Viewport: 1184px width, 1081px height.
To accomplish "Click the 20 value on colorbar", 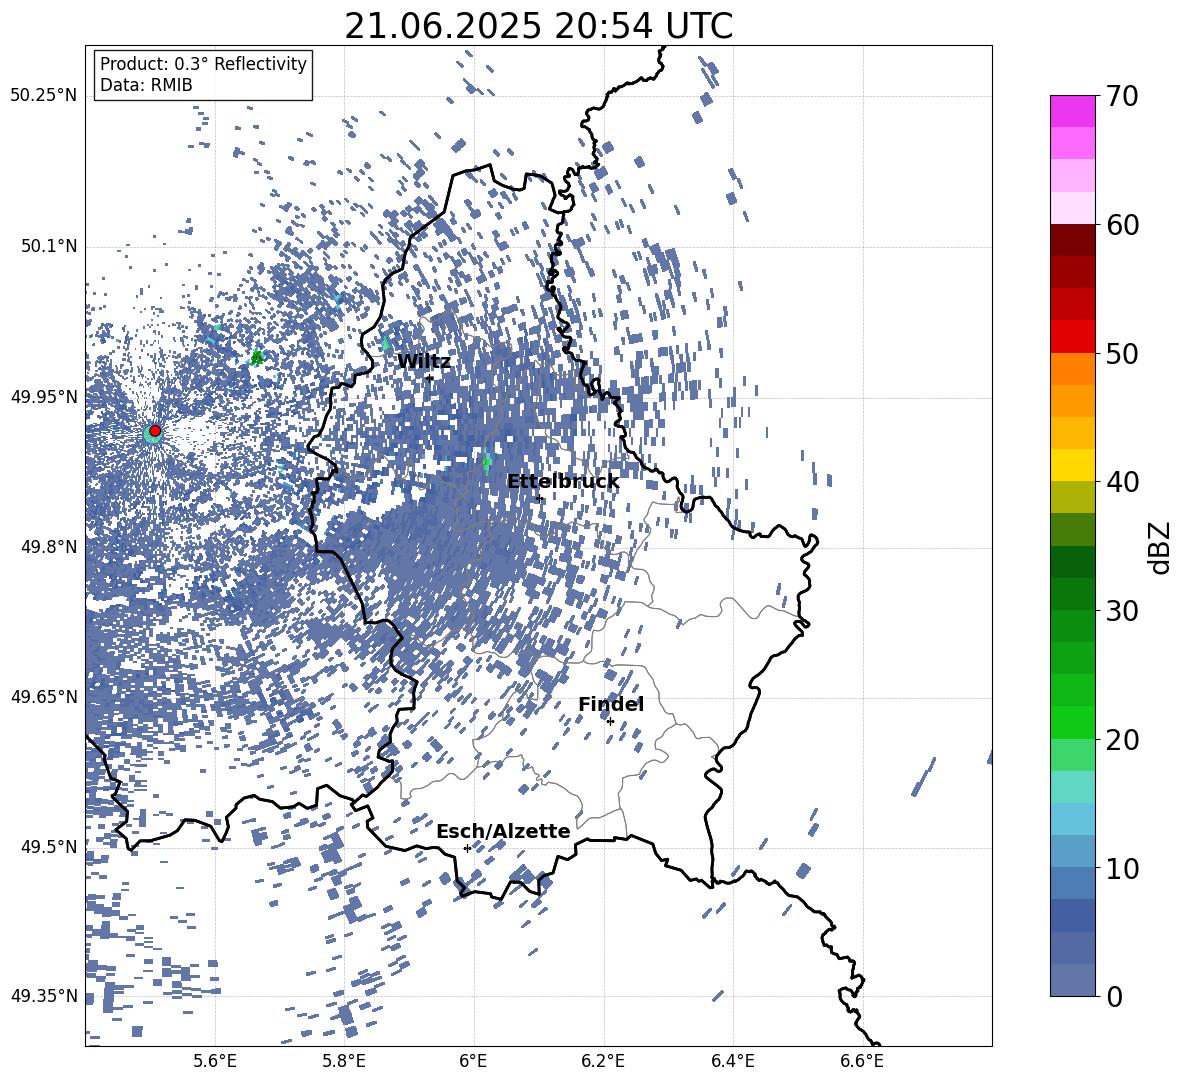I will click(x=1121, y=740).
